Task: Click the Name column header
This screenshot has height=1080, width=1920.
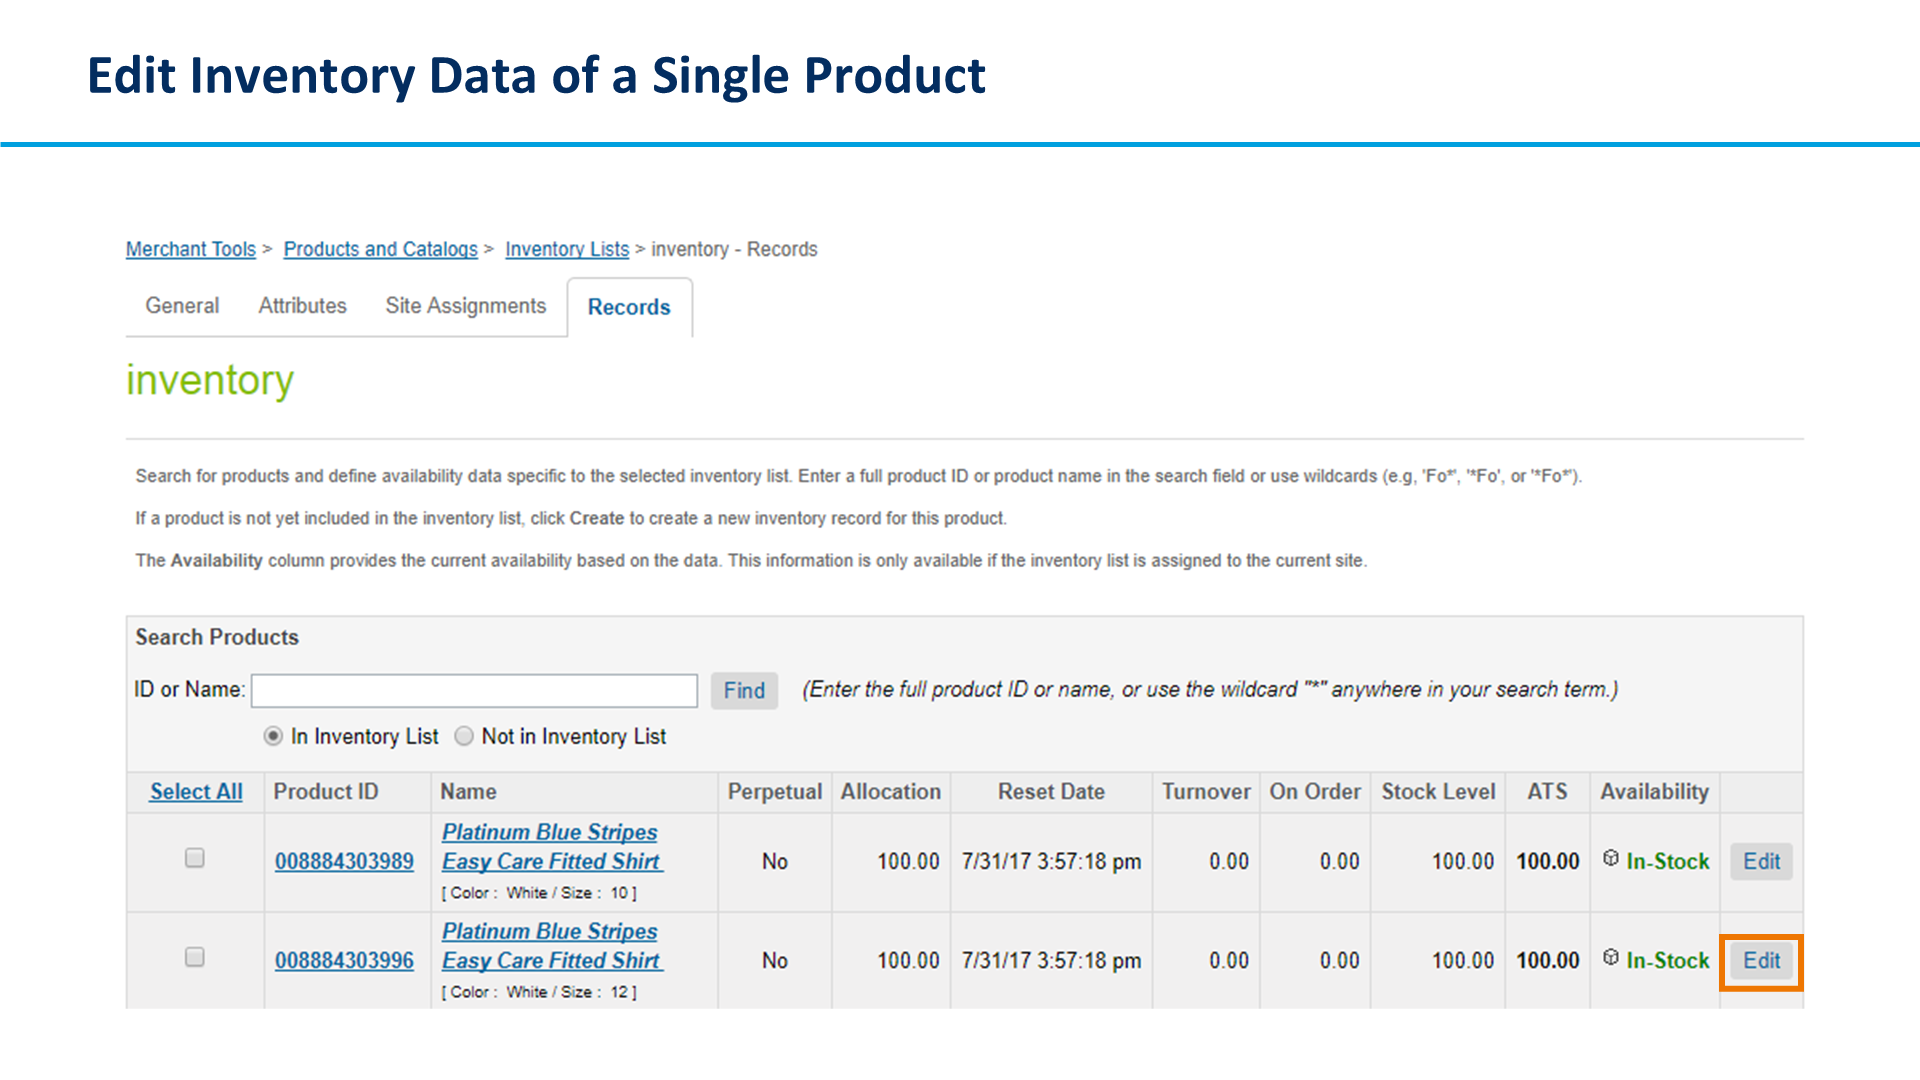Action: (468, 792)
